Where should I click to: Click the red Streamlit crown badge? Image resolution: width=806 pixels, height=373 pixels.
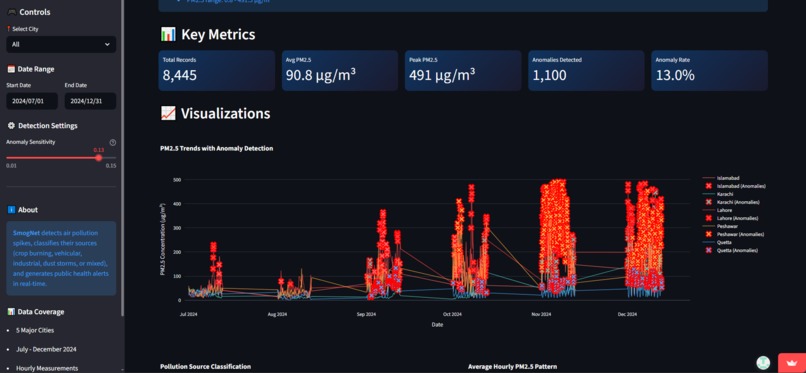(792, 363)
